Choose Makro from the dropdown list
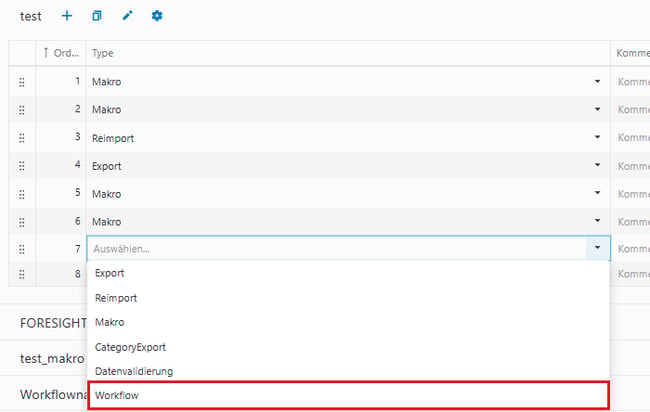This screenshot has width=650, height=412. pyautogui.click(x=348, y=322)
